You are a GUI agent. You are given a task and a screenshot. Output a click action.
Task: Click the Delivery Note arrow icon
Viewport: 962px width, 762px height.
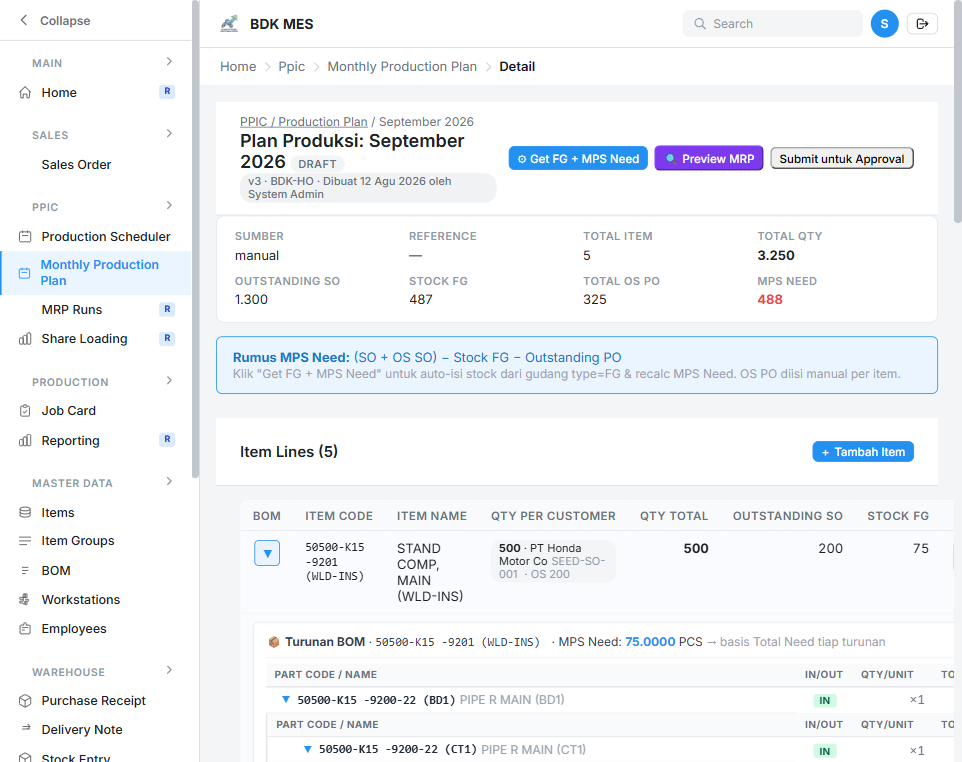26,728
